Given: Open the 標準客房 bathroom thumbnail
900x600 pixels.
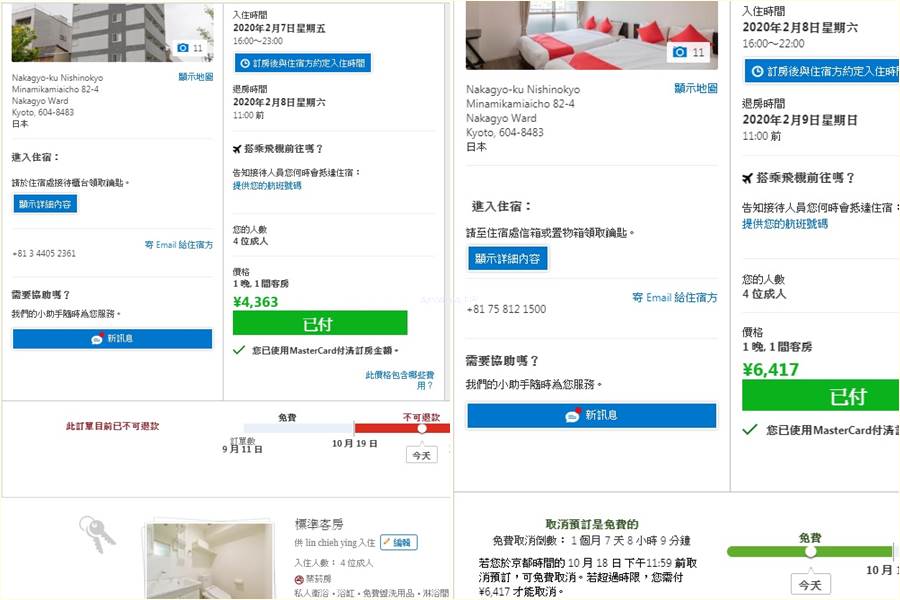Looking at the screenshot, I should (x=207, y=560).
